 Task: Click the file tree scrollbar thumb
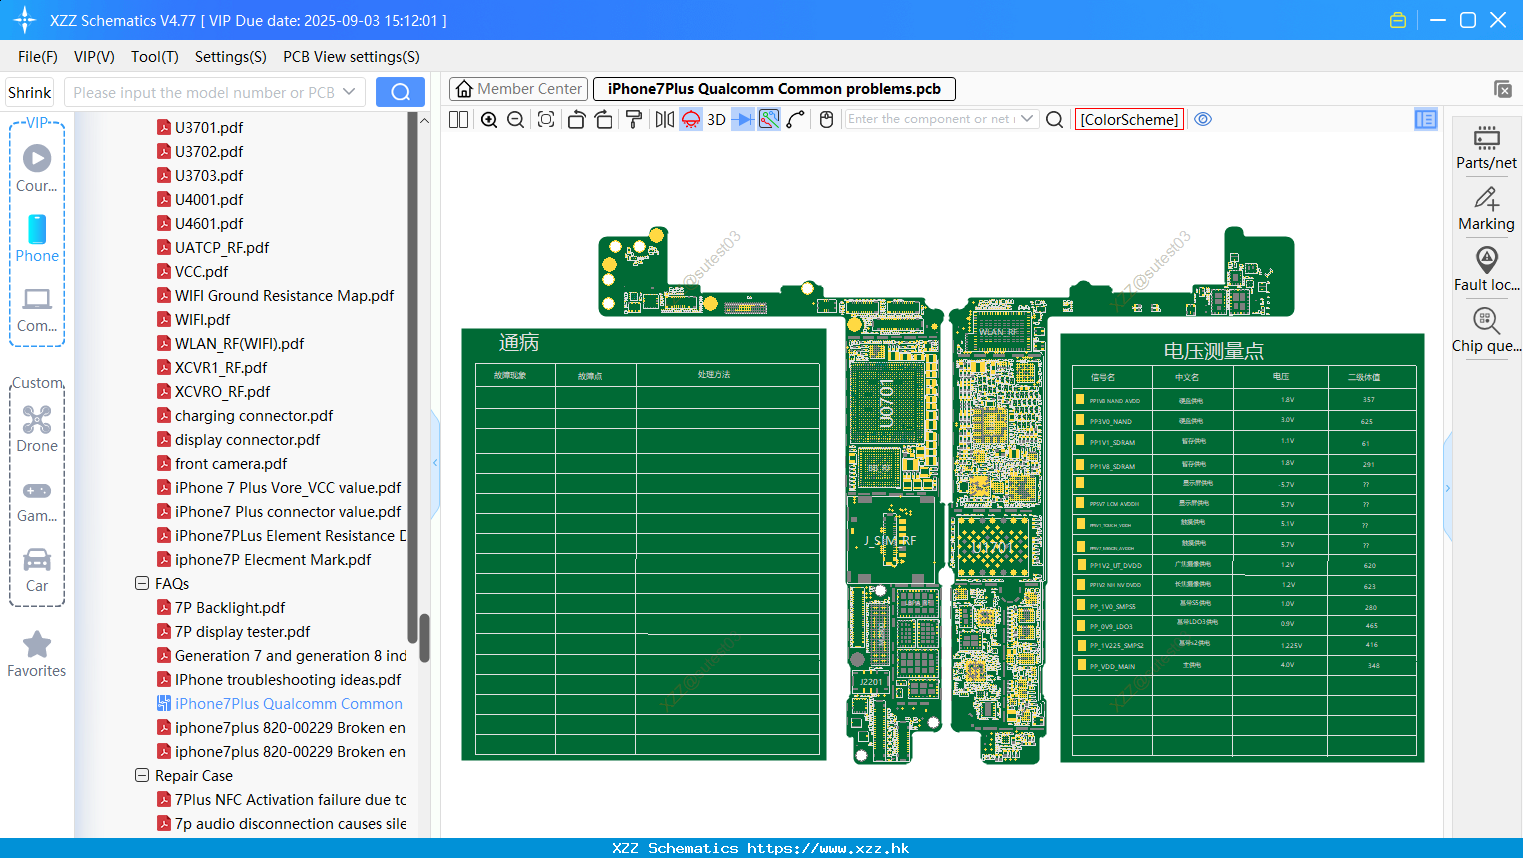(424, 638)
